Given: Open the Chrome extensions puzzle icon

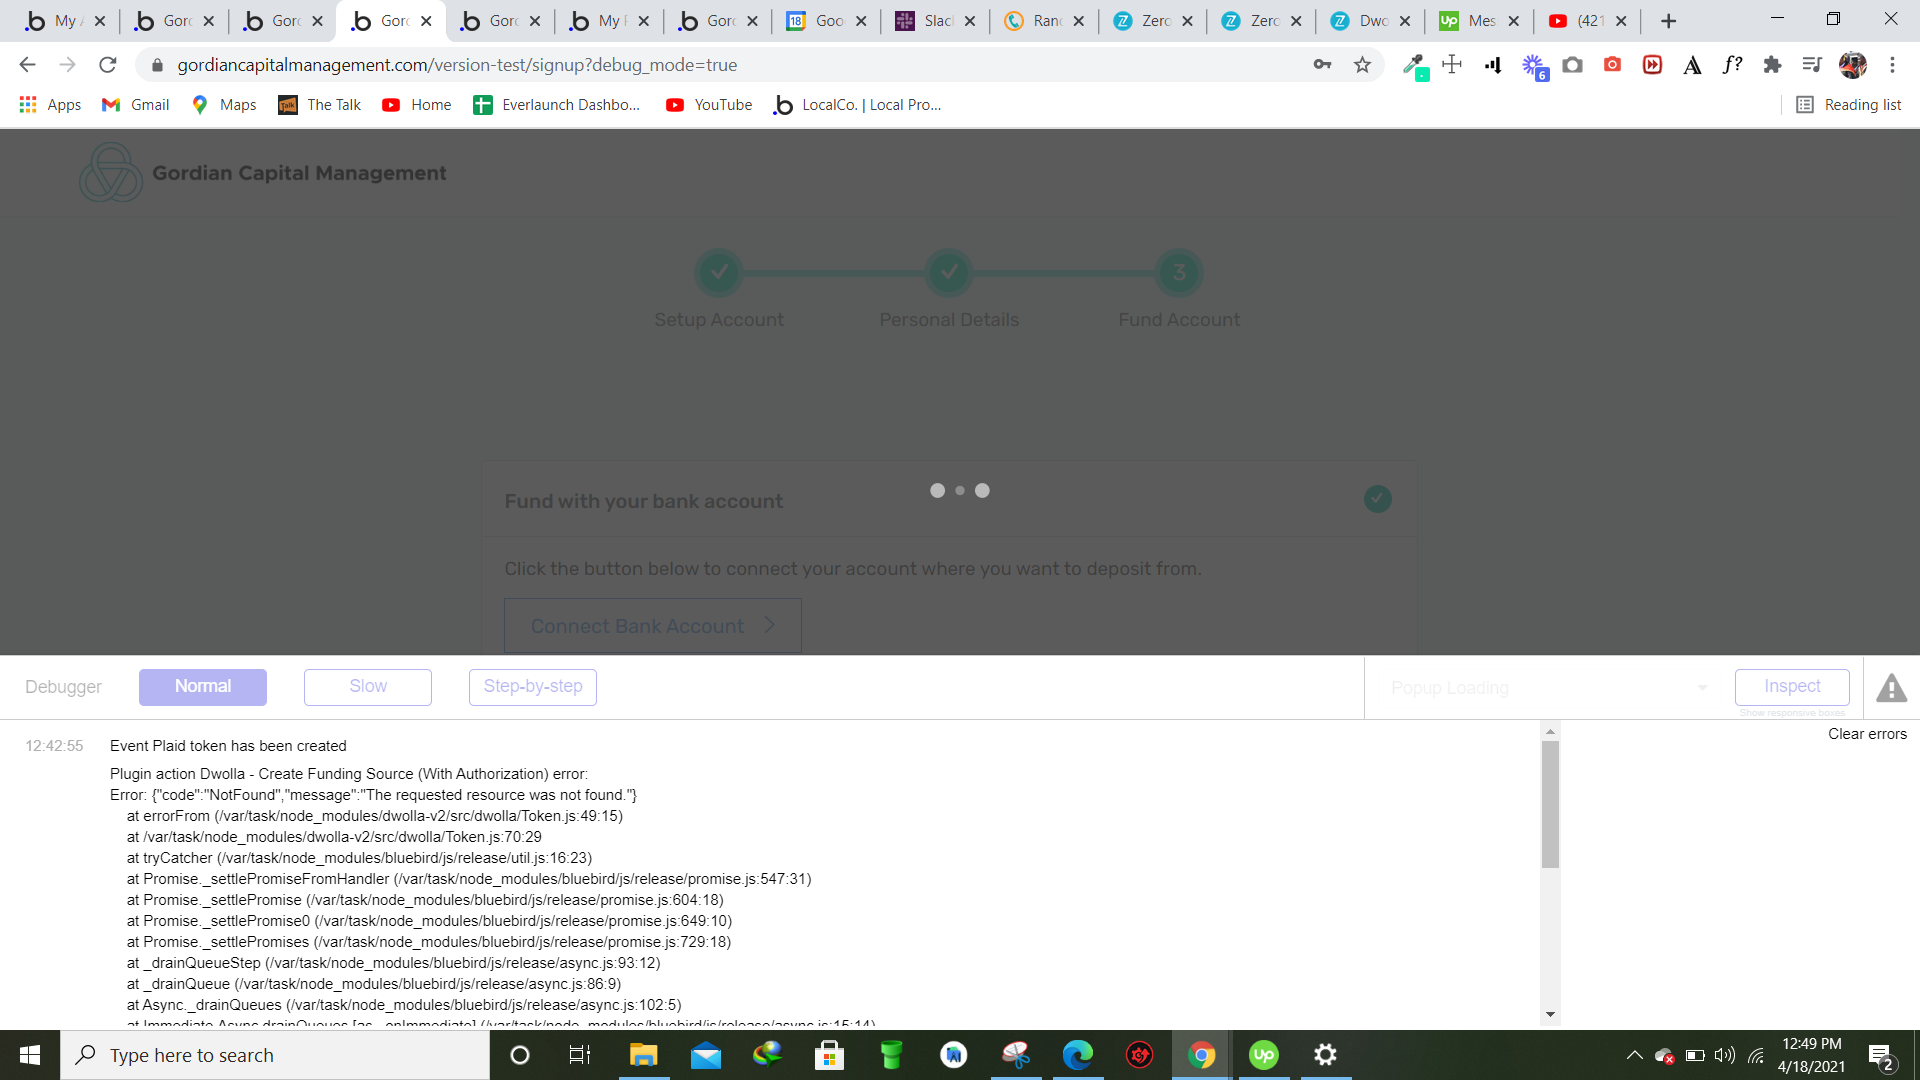Looking at the screenshot, I should 1772,65.
